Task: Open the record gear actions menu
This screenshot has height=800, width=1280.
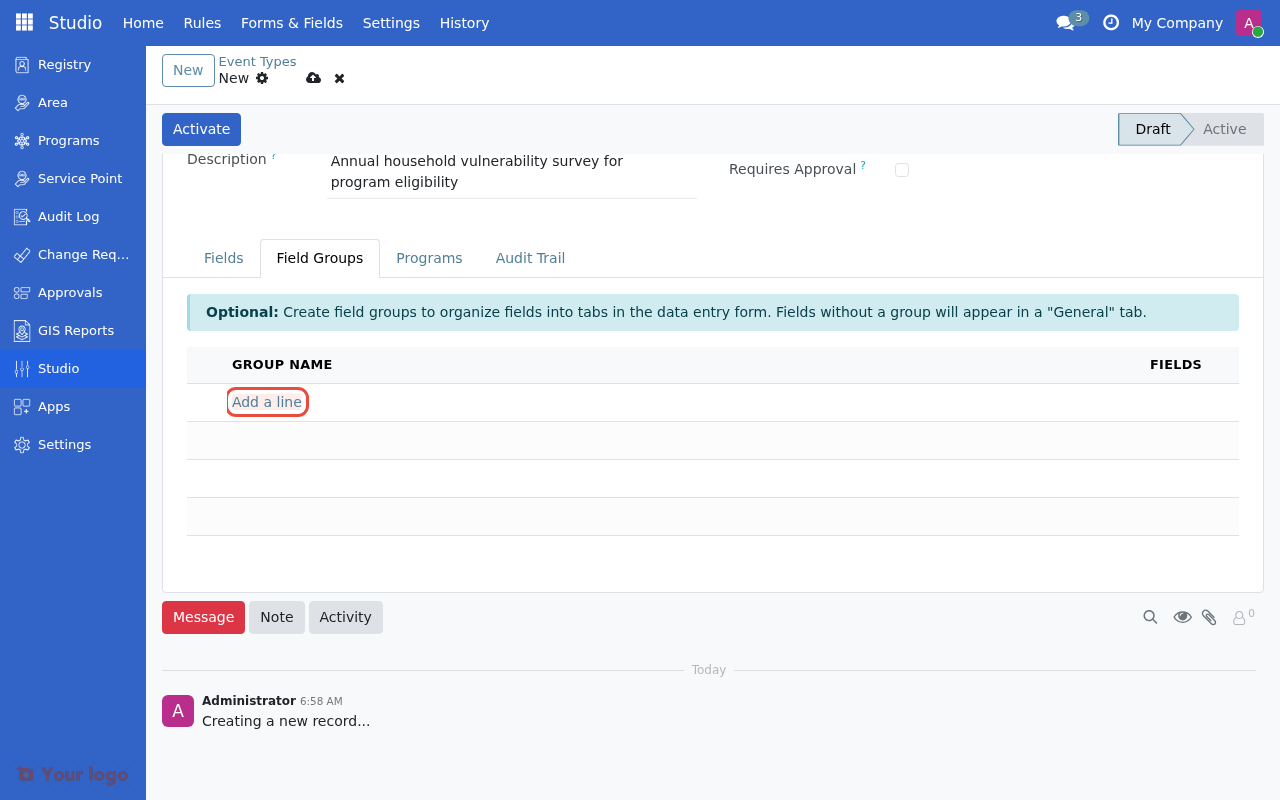Action: (x=262, y=78)
